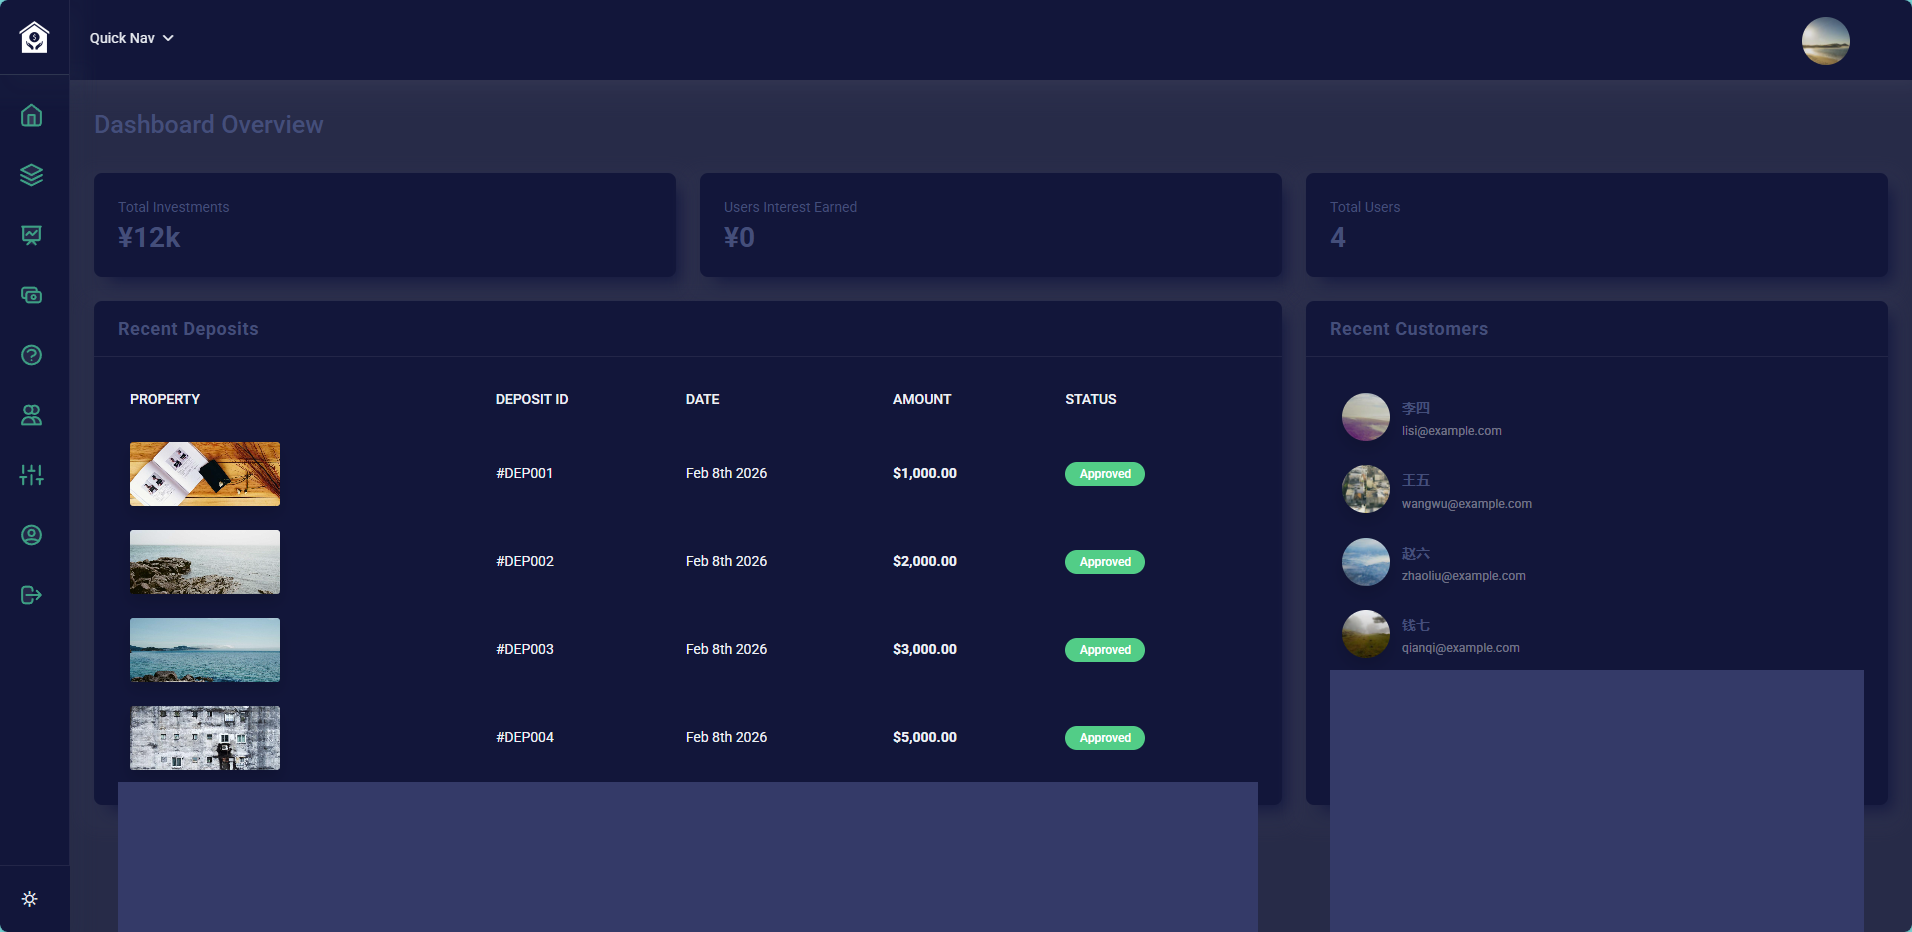The image size is (1912, 932).
Task: Click the sliders settings sidebar icon
Action: (32, 475)
